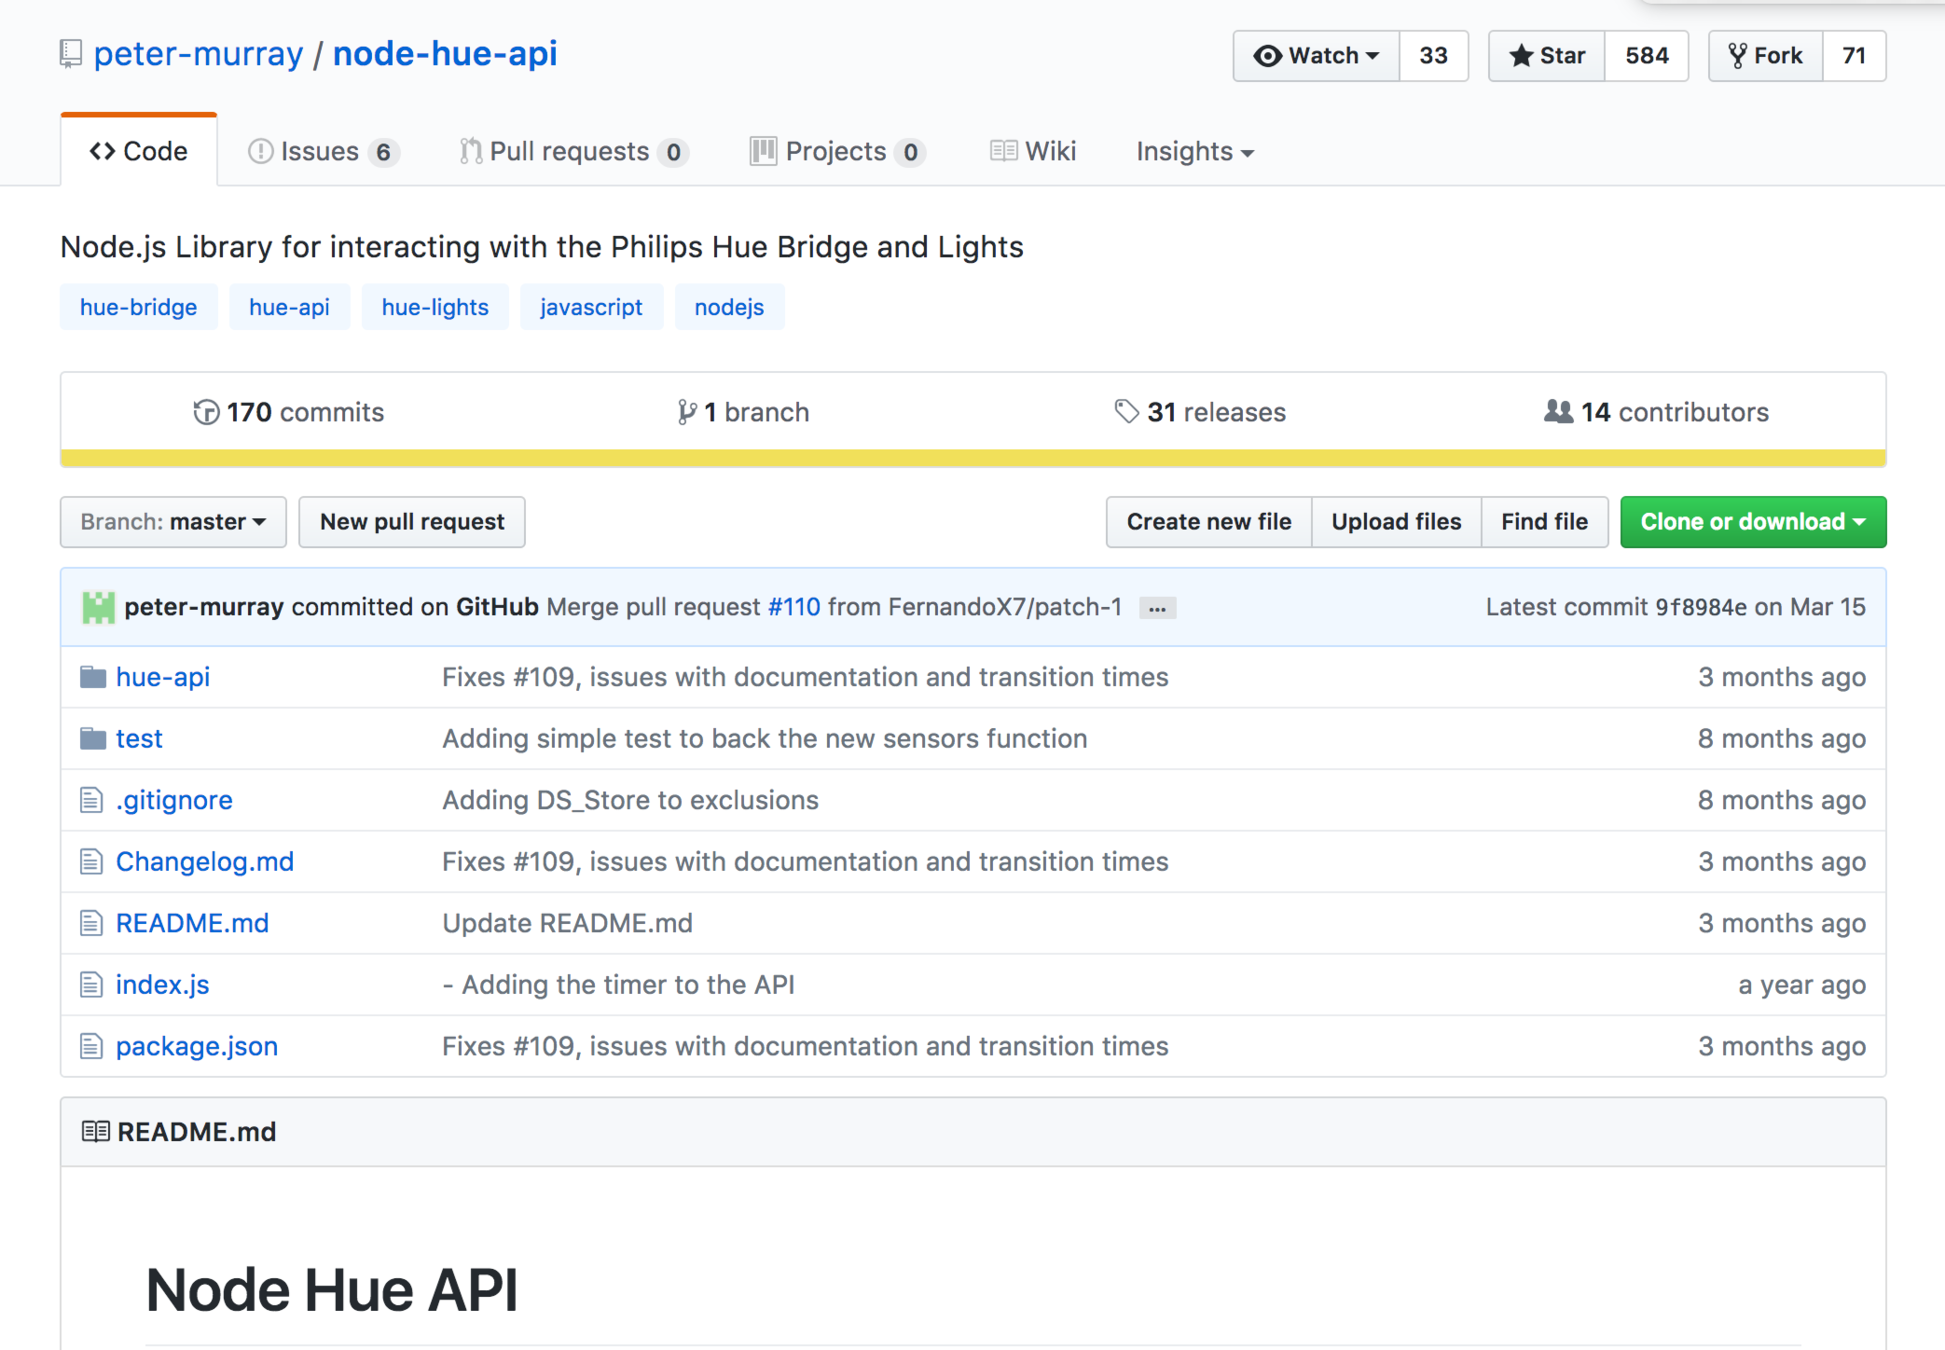Click the yellow language breakdown bar
The width and height of the screenshot is (1945, 1350).
click(x=972, y=458)
